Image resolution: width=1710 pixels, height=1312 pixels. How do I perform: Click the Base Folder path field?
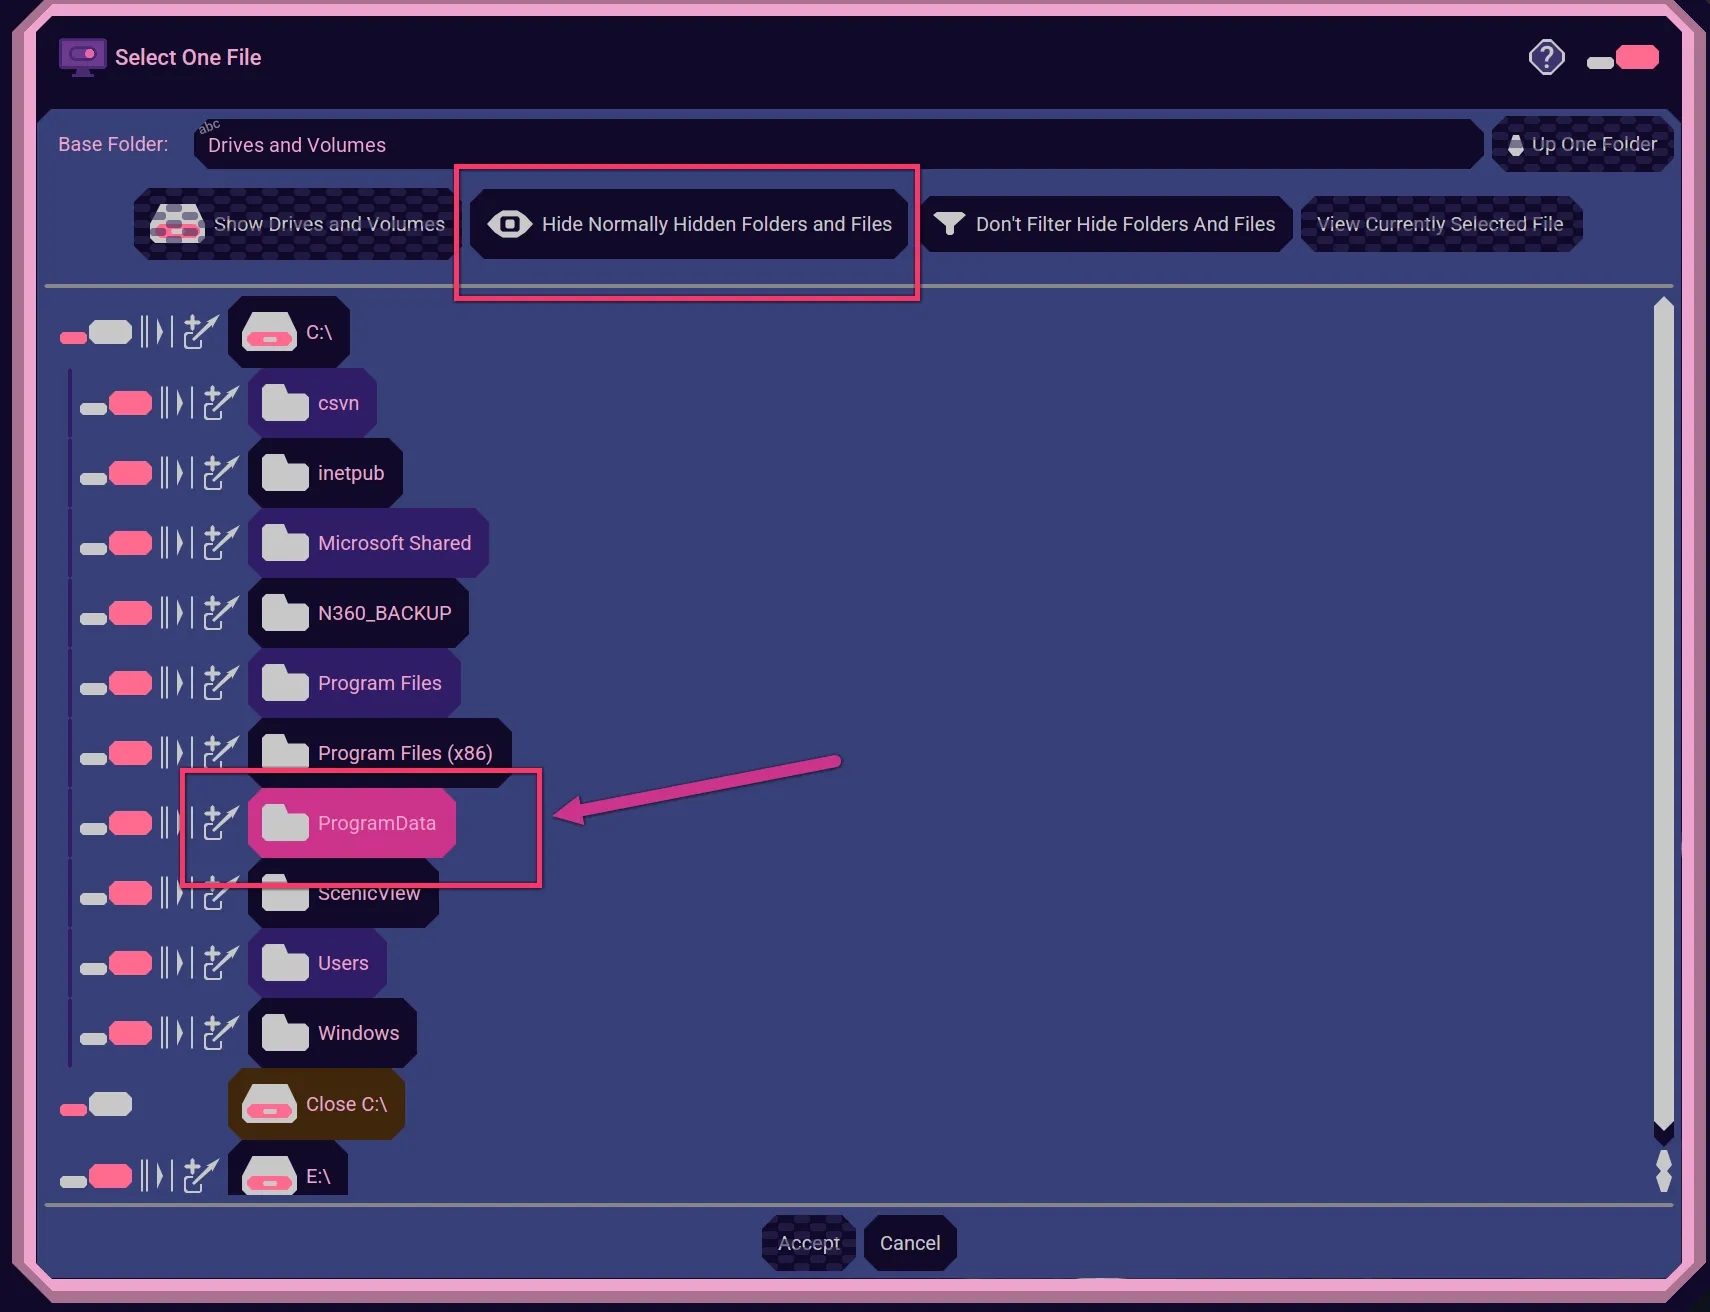[838, 145]
